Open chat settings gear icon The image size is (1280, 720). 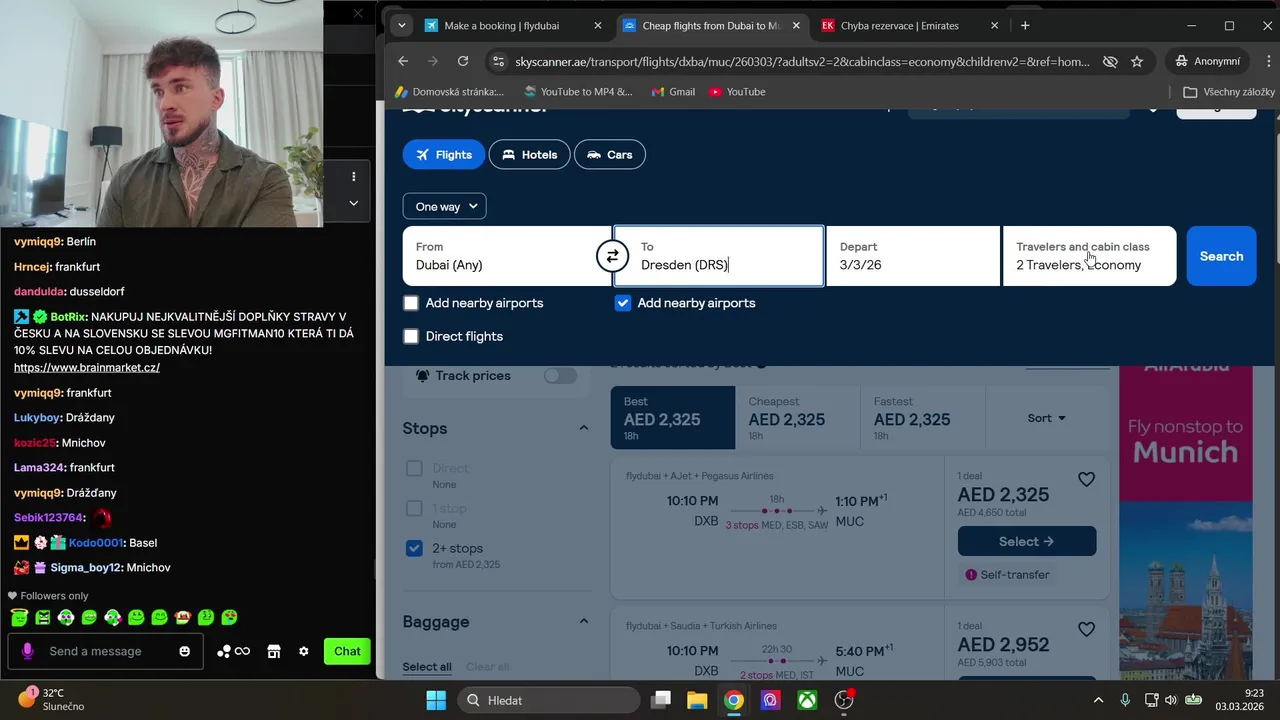pyautogui.click(x=304, y=651)
